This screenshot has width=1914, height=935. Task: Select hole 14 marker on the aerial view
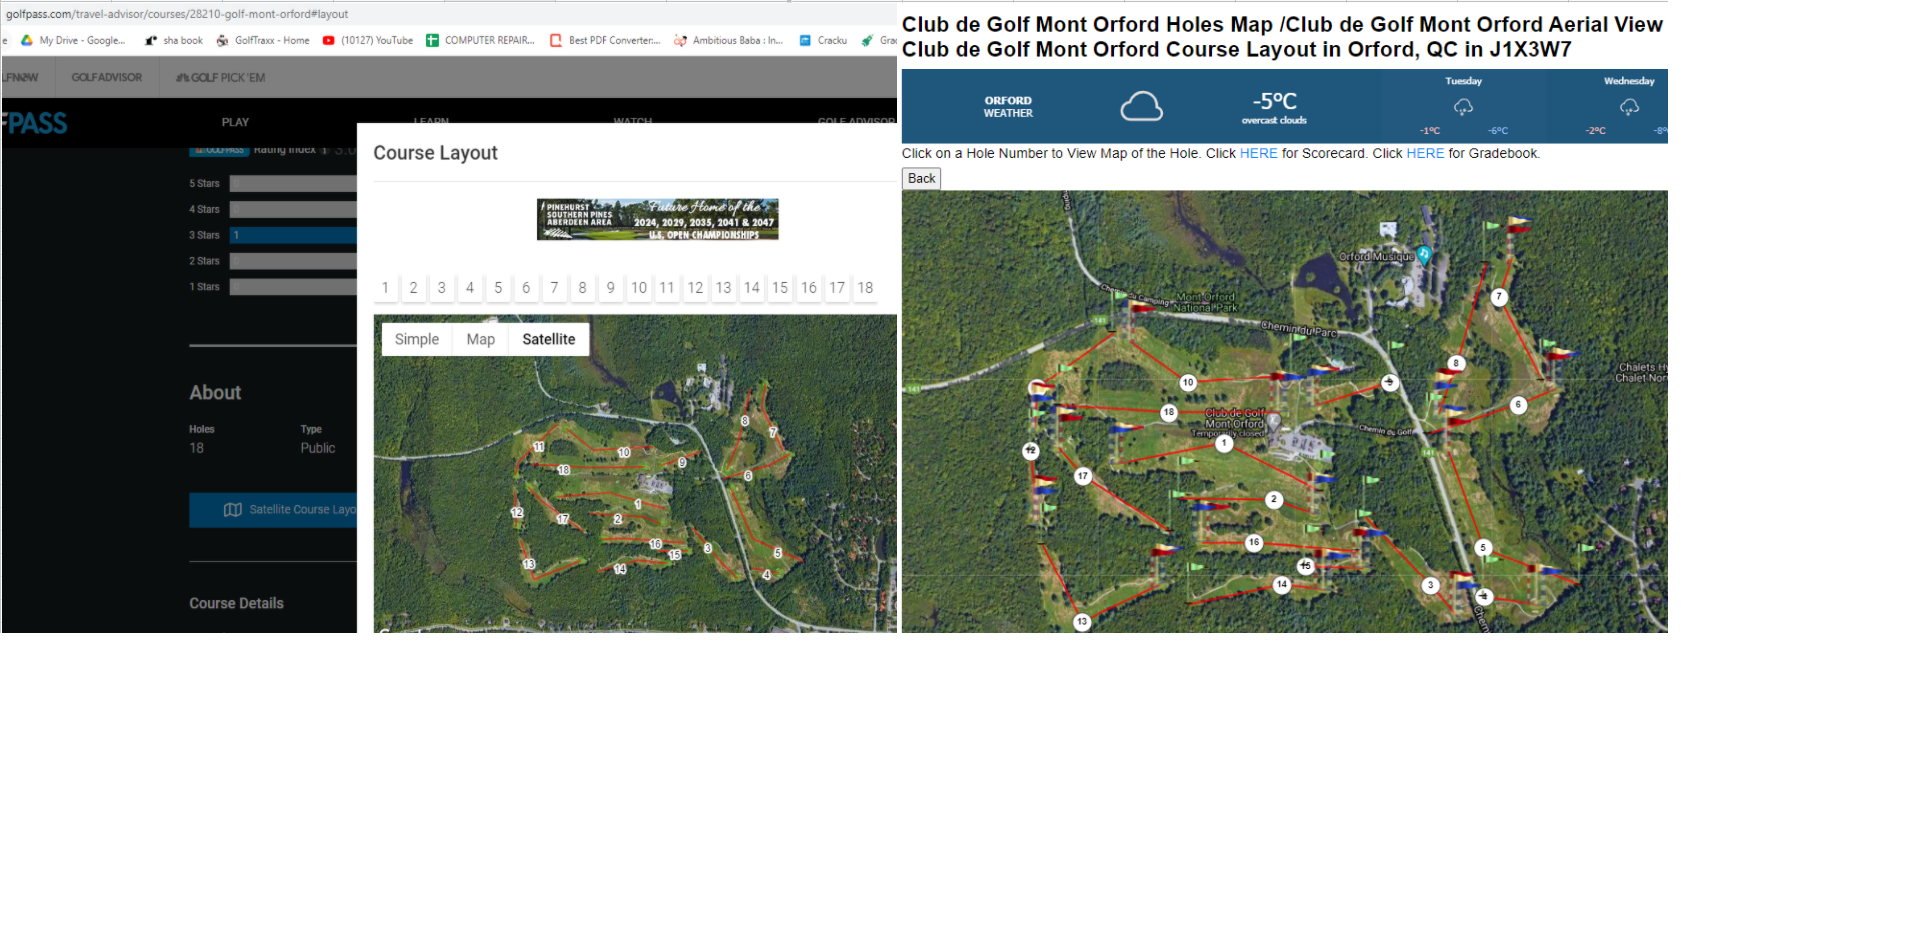click(x=1282, y=584)
